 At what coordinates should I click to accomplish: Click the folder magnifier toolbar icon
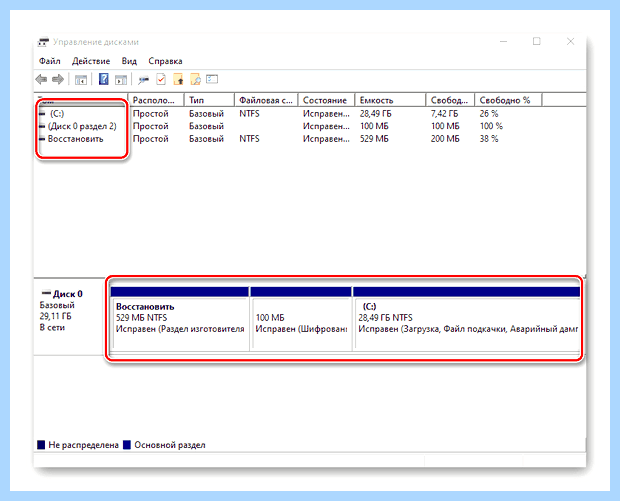coord(195,79)
